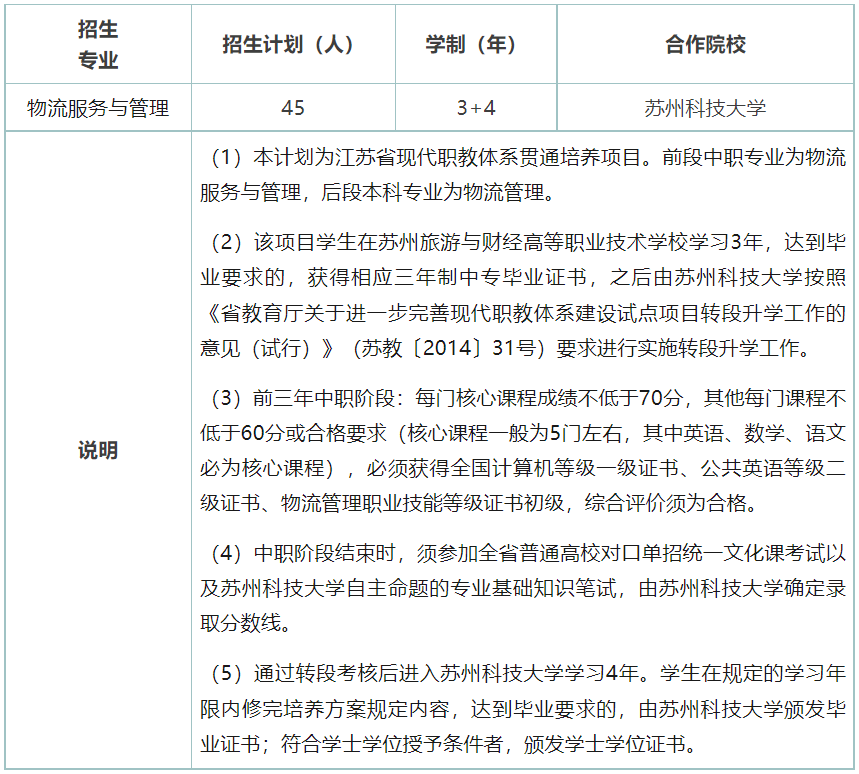Click paragraph (3) starting 前三年中职阶段
The width and height of the screenshot is (859, 774).
coord(523,450)
